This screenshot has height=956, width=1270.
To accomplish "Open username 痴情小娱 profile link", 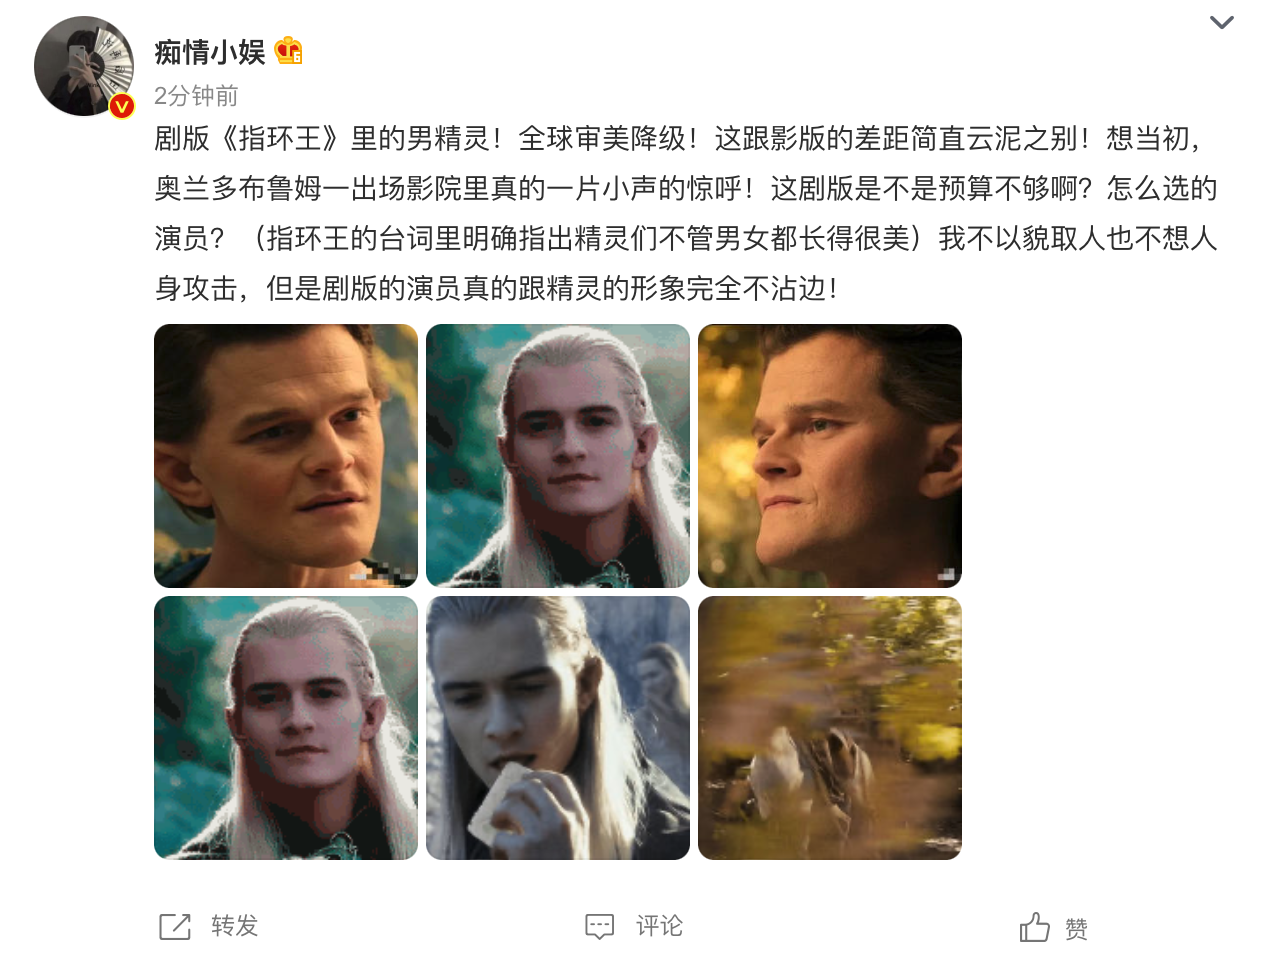I will 210,52.
